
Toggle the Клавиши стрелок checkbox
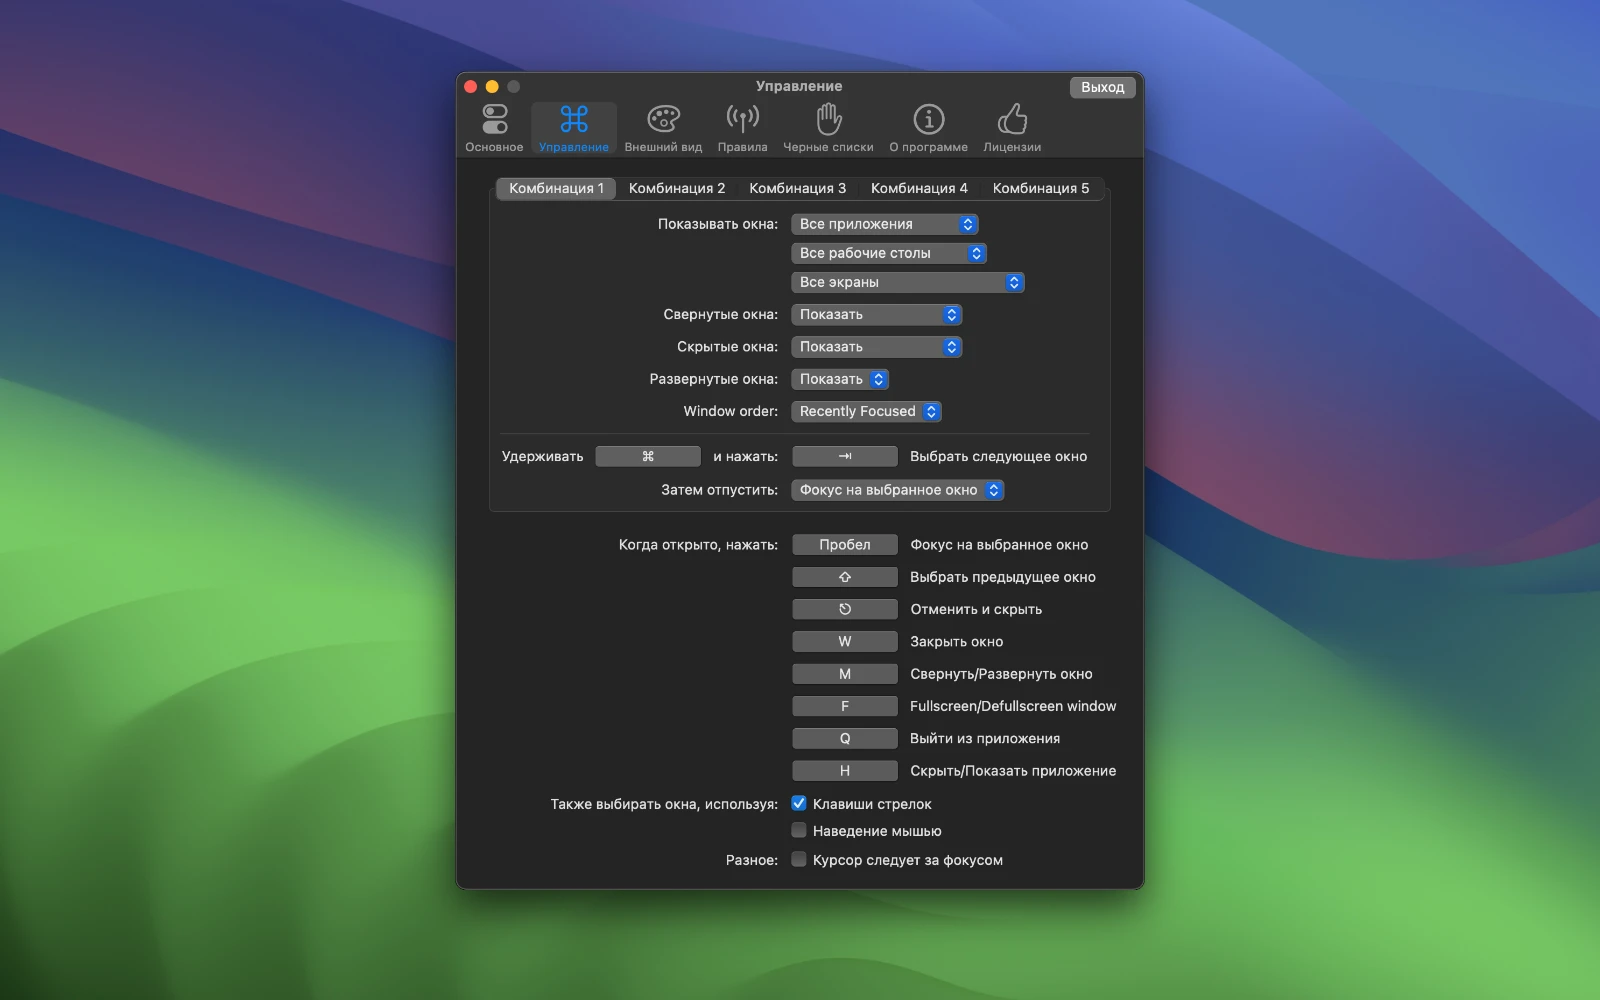tap(798, 803)
